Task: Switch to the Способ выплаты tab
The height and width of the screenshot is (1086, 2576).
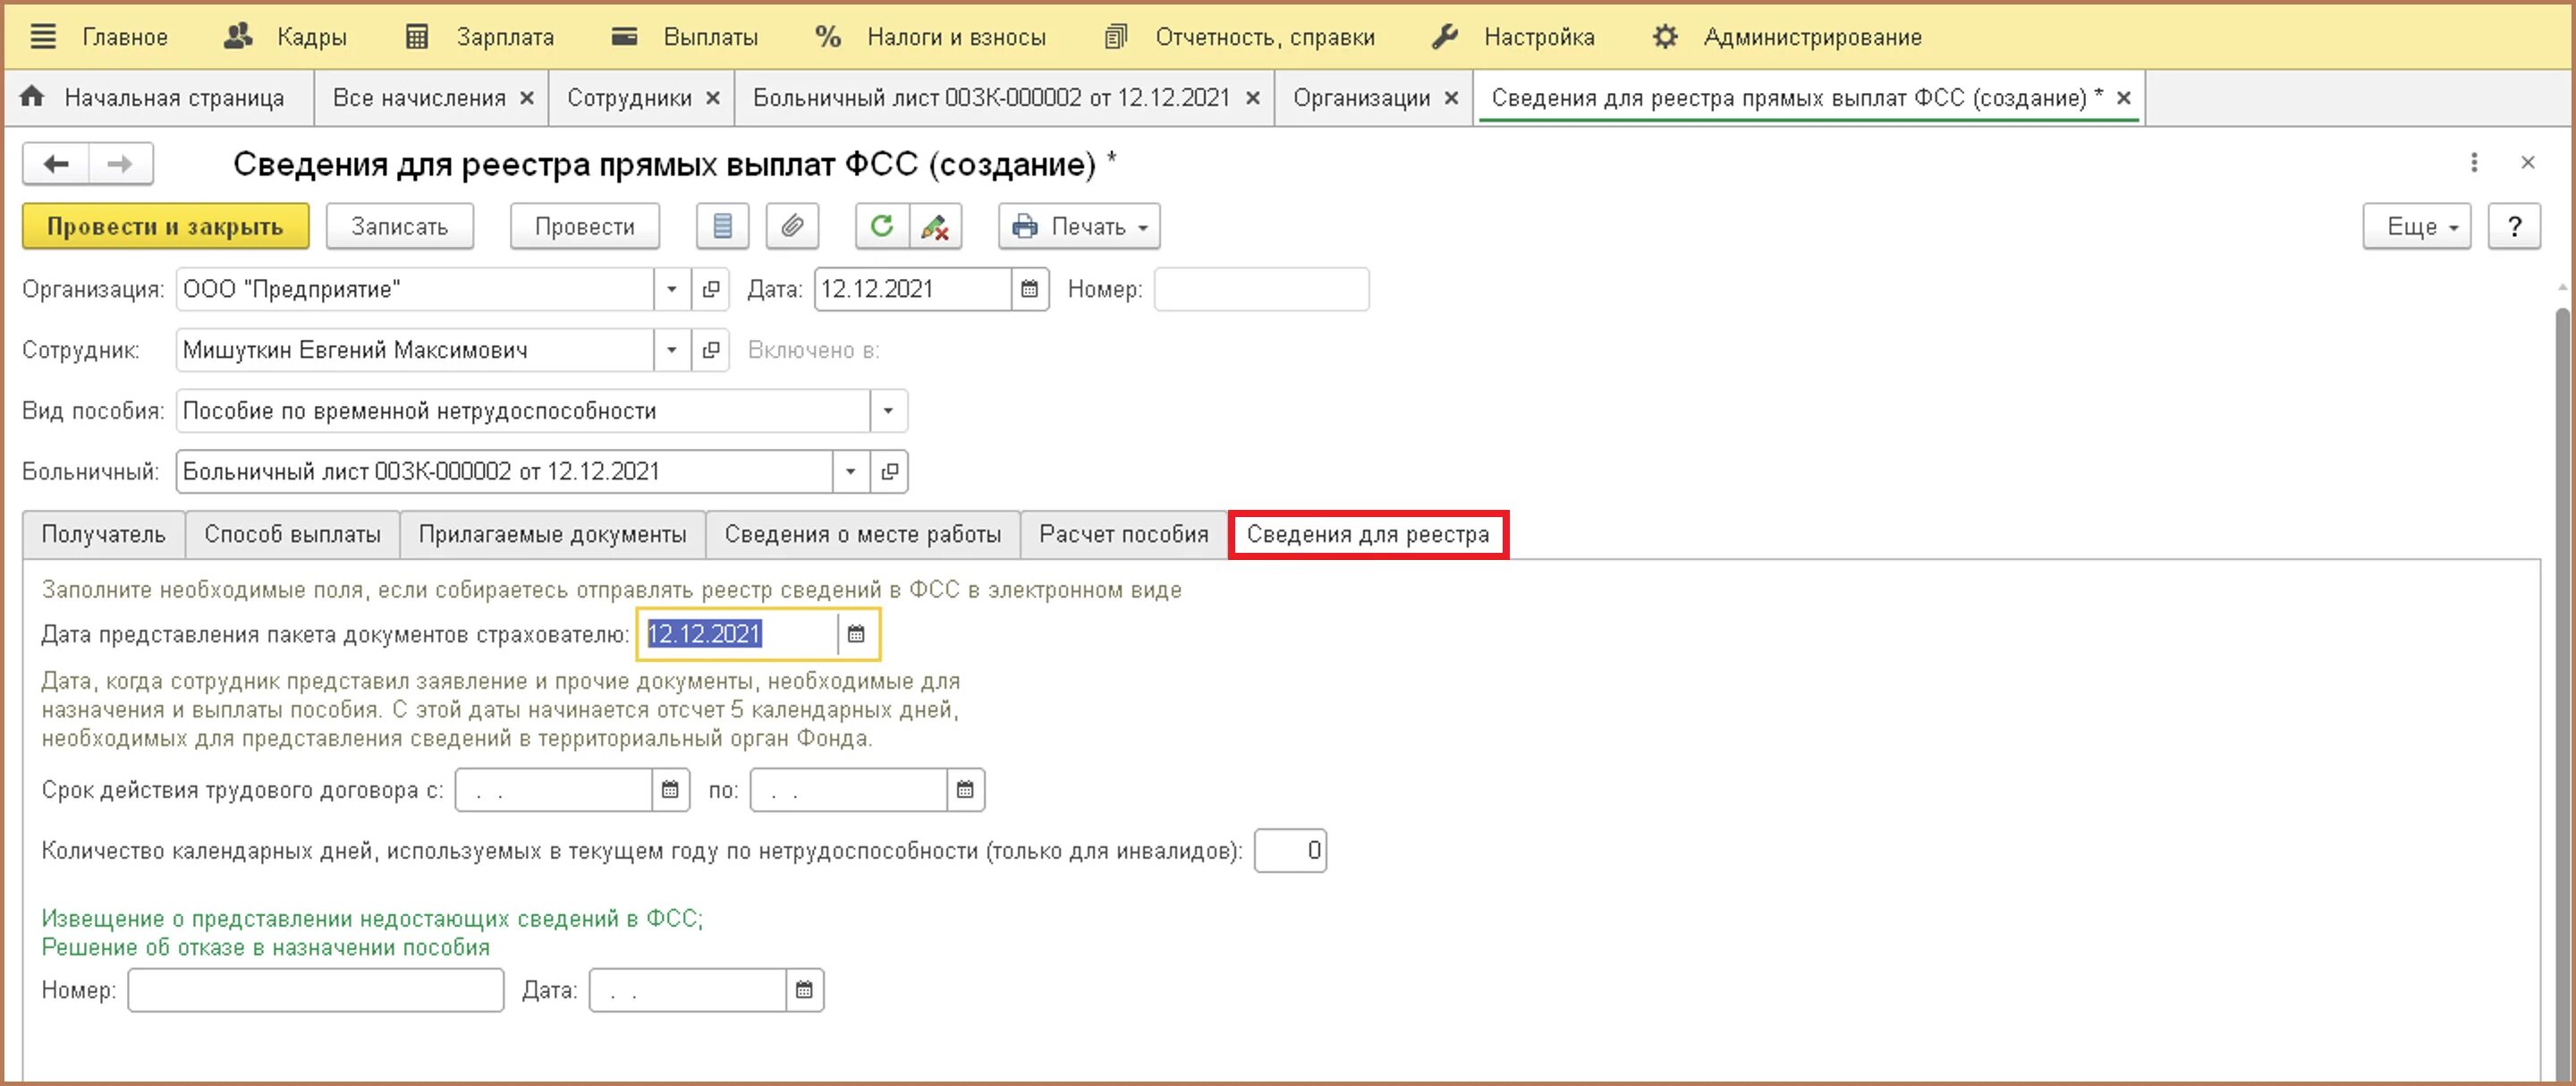Action: 293,535
